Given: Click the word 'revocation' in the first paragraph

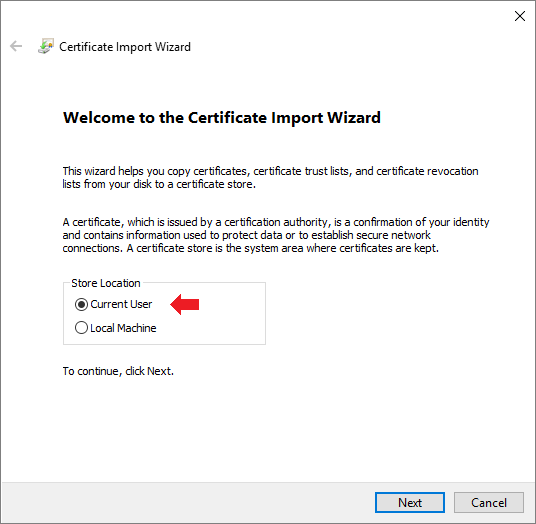Looking at the screenshot, I should tap(453, 171).
